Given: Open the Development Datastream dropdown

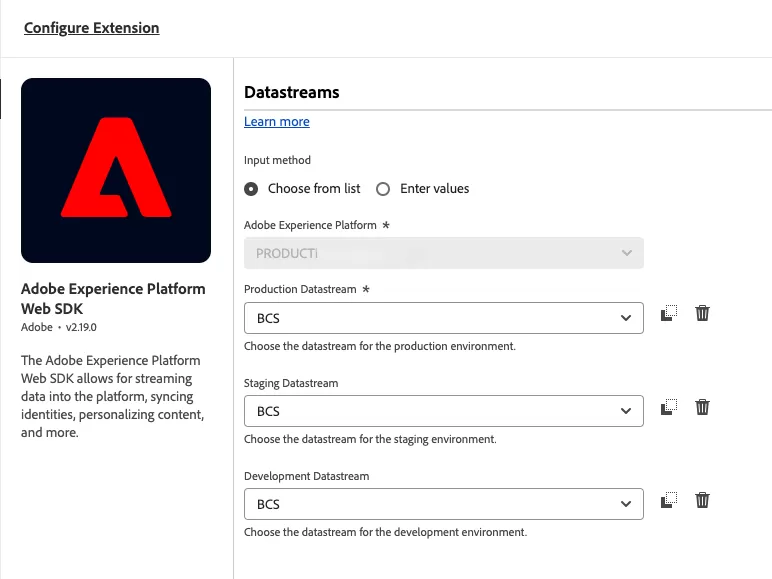Looking at the screenshot, I should [444, 504].
